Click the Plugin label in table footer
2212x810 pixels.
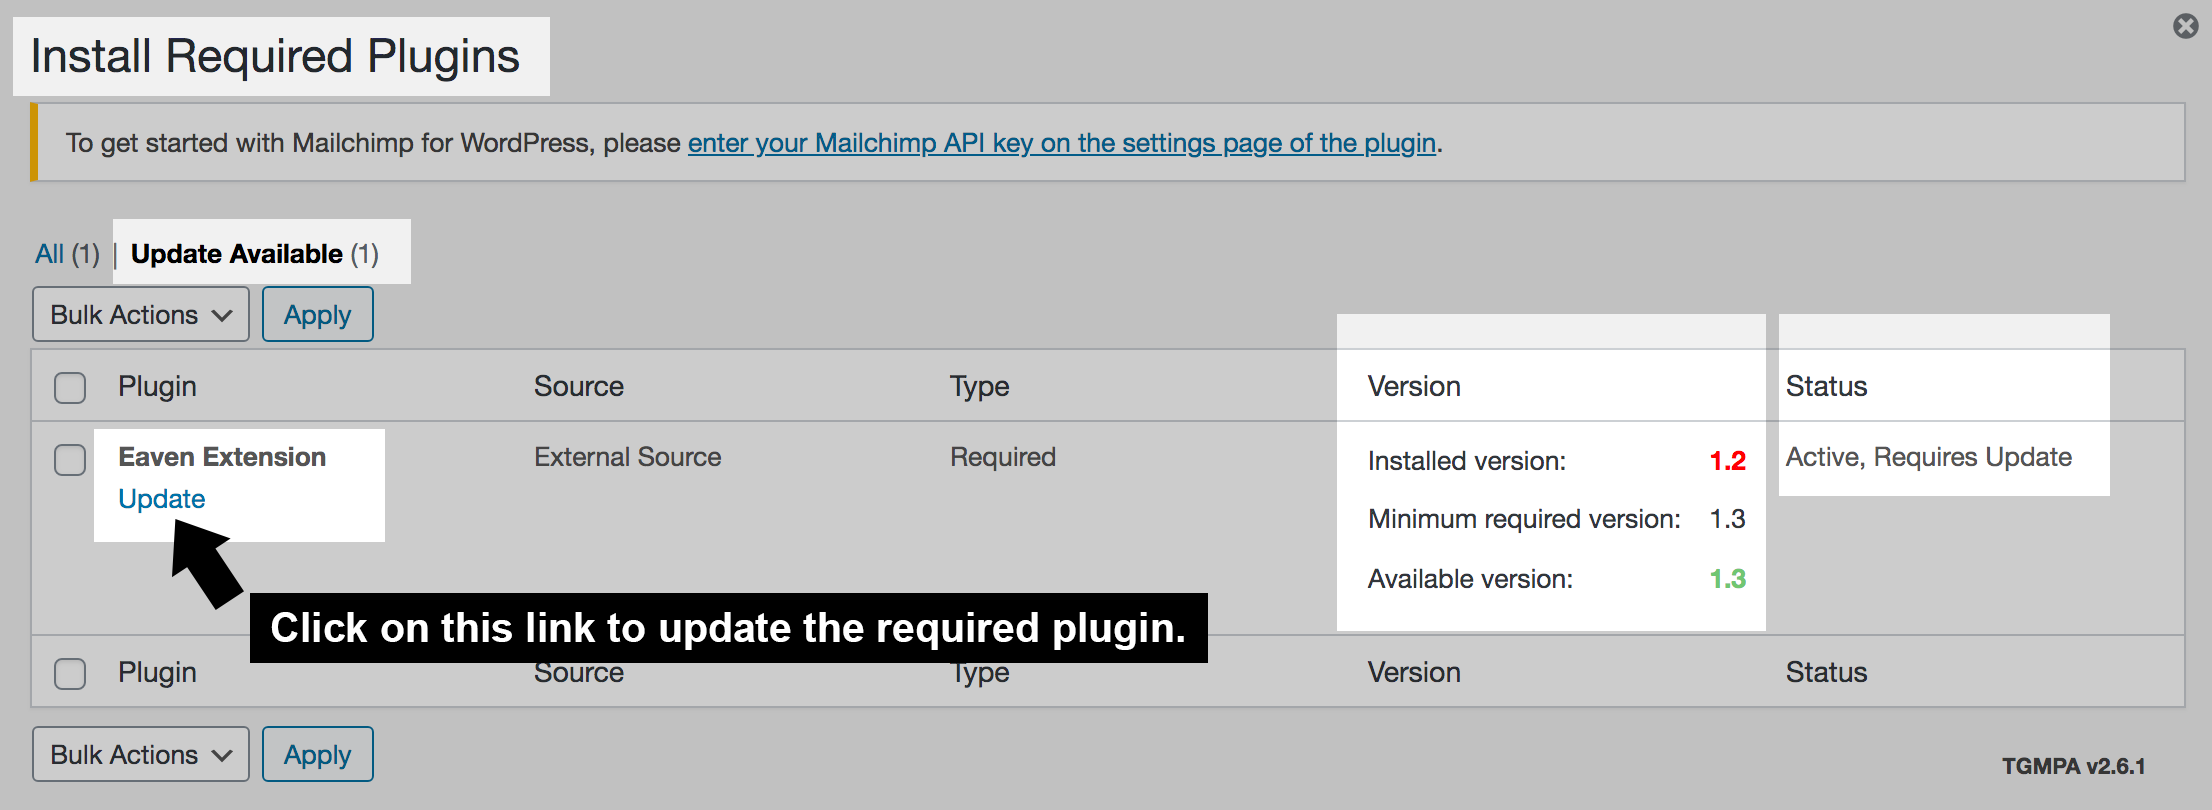(x=157, y=672)
